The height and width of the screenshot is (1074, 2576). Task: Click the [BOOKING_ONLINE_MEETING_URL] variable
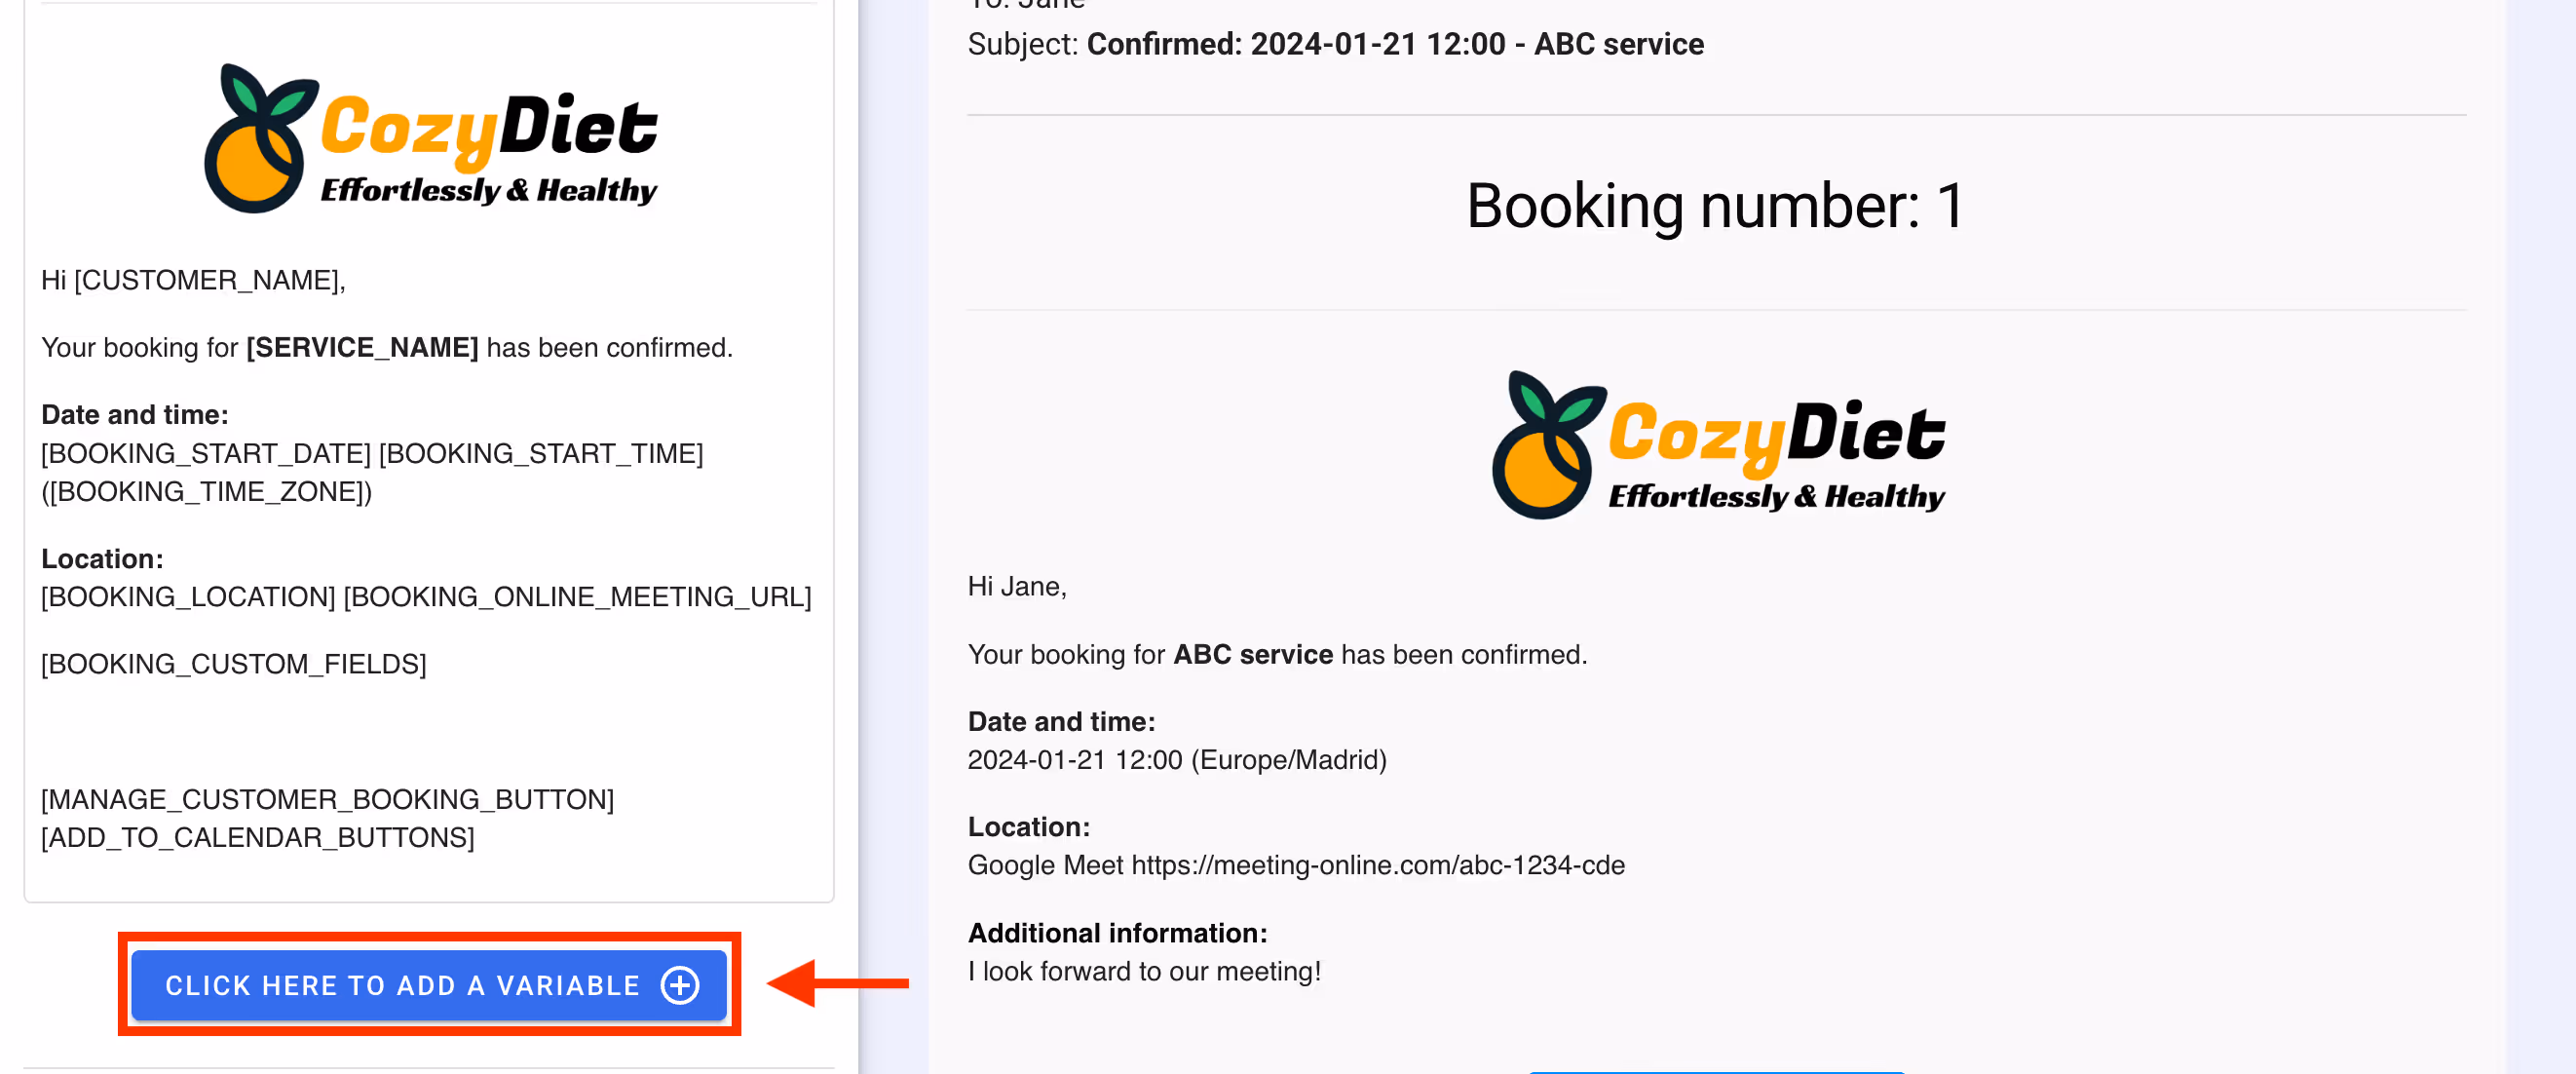click(577, 597)
